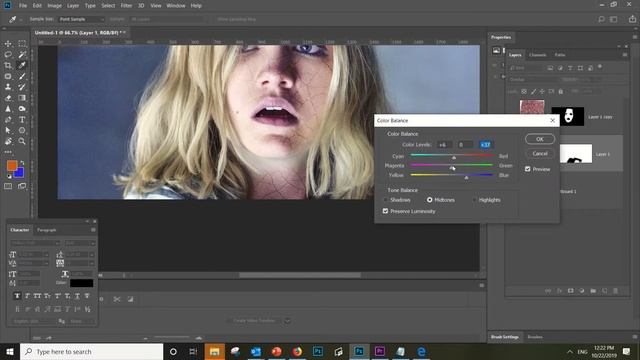The image size is (640, 360).
Task: Click the orange foreground color swatch
Action: tap(12, 165)
